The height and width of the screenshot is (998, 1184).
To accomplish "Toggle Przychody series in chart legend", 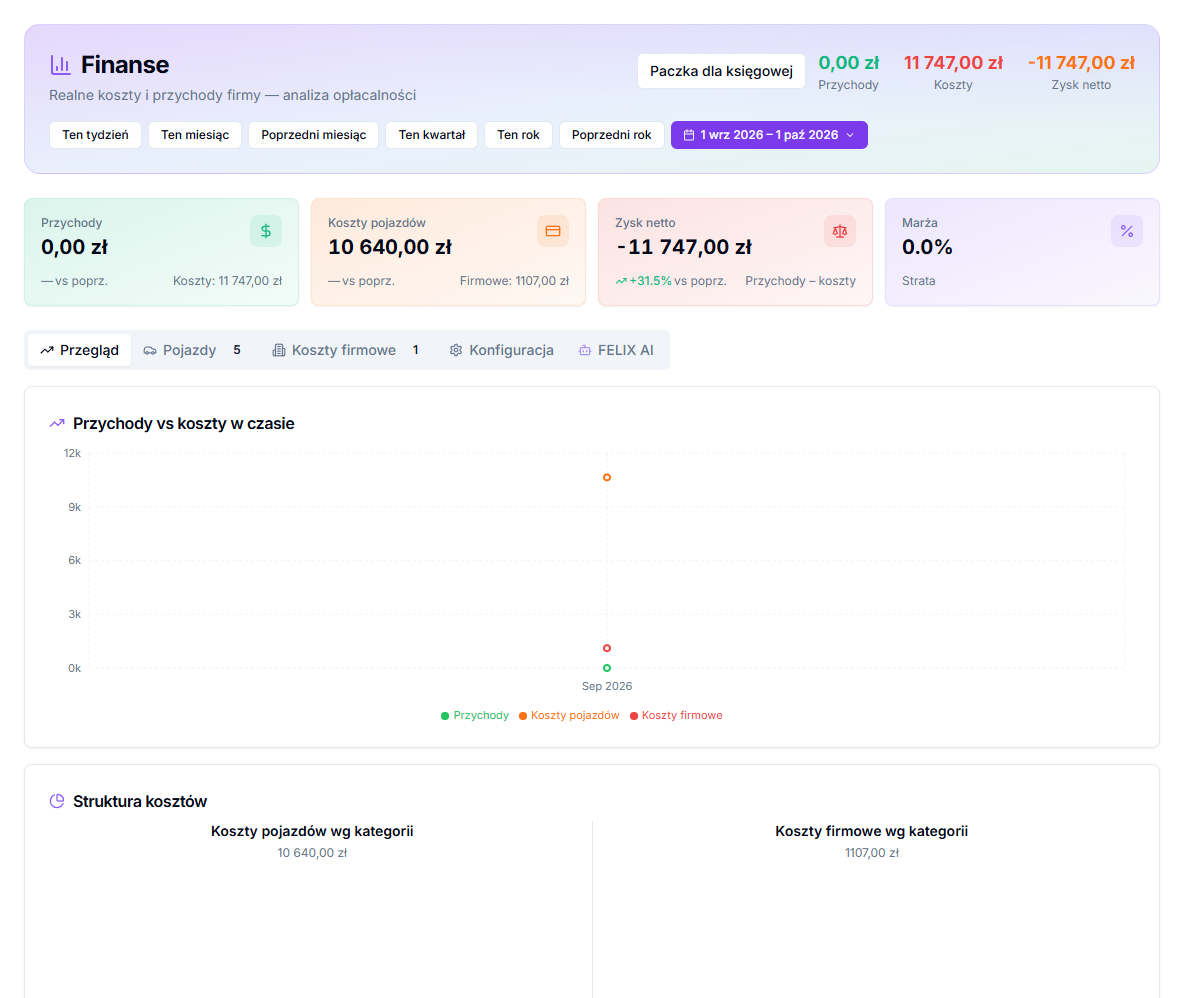I will pos(475,716).
